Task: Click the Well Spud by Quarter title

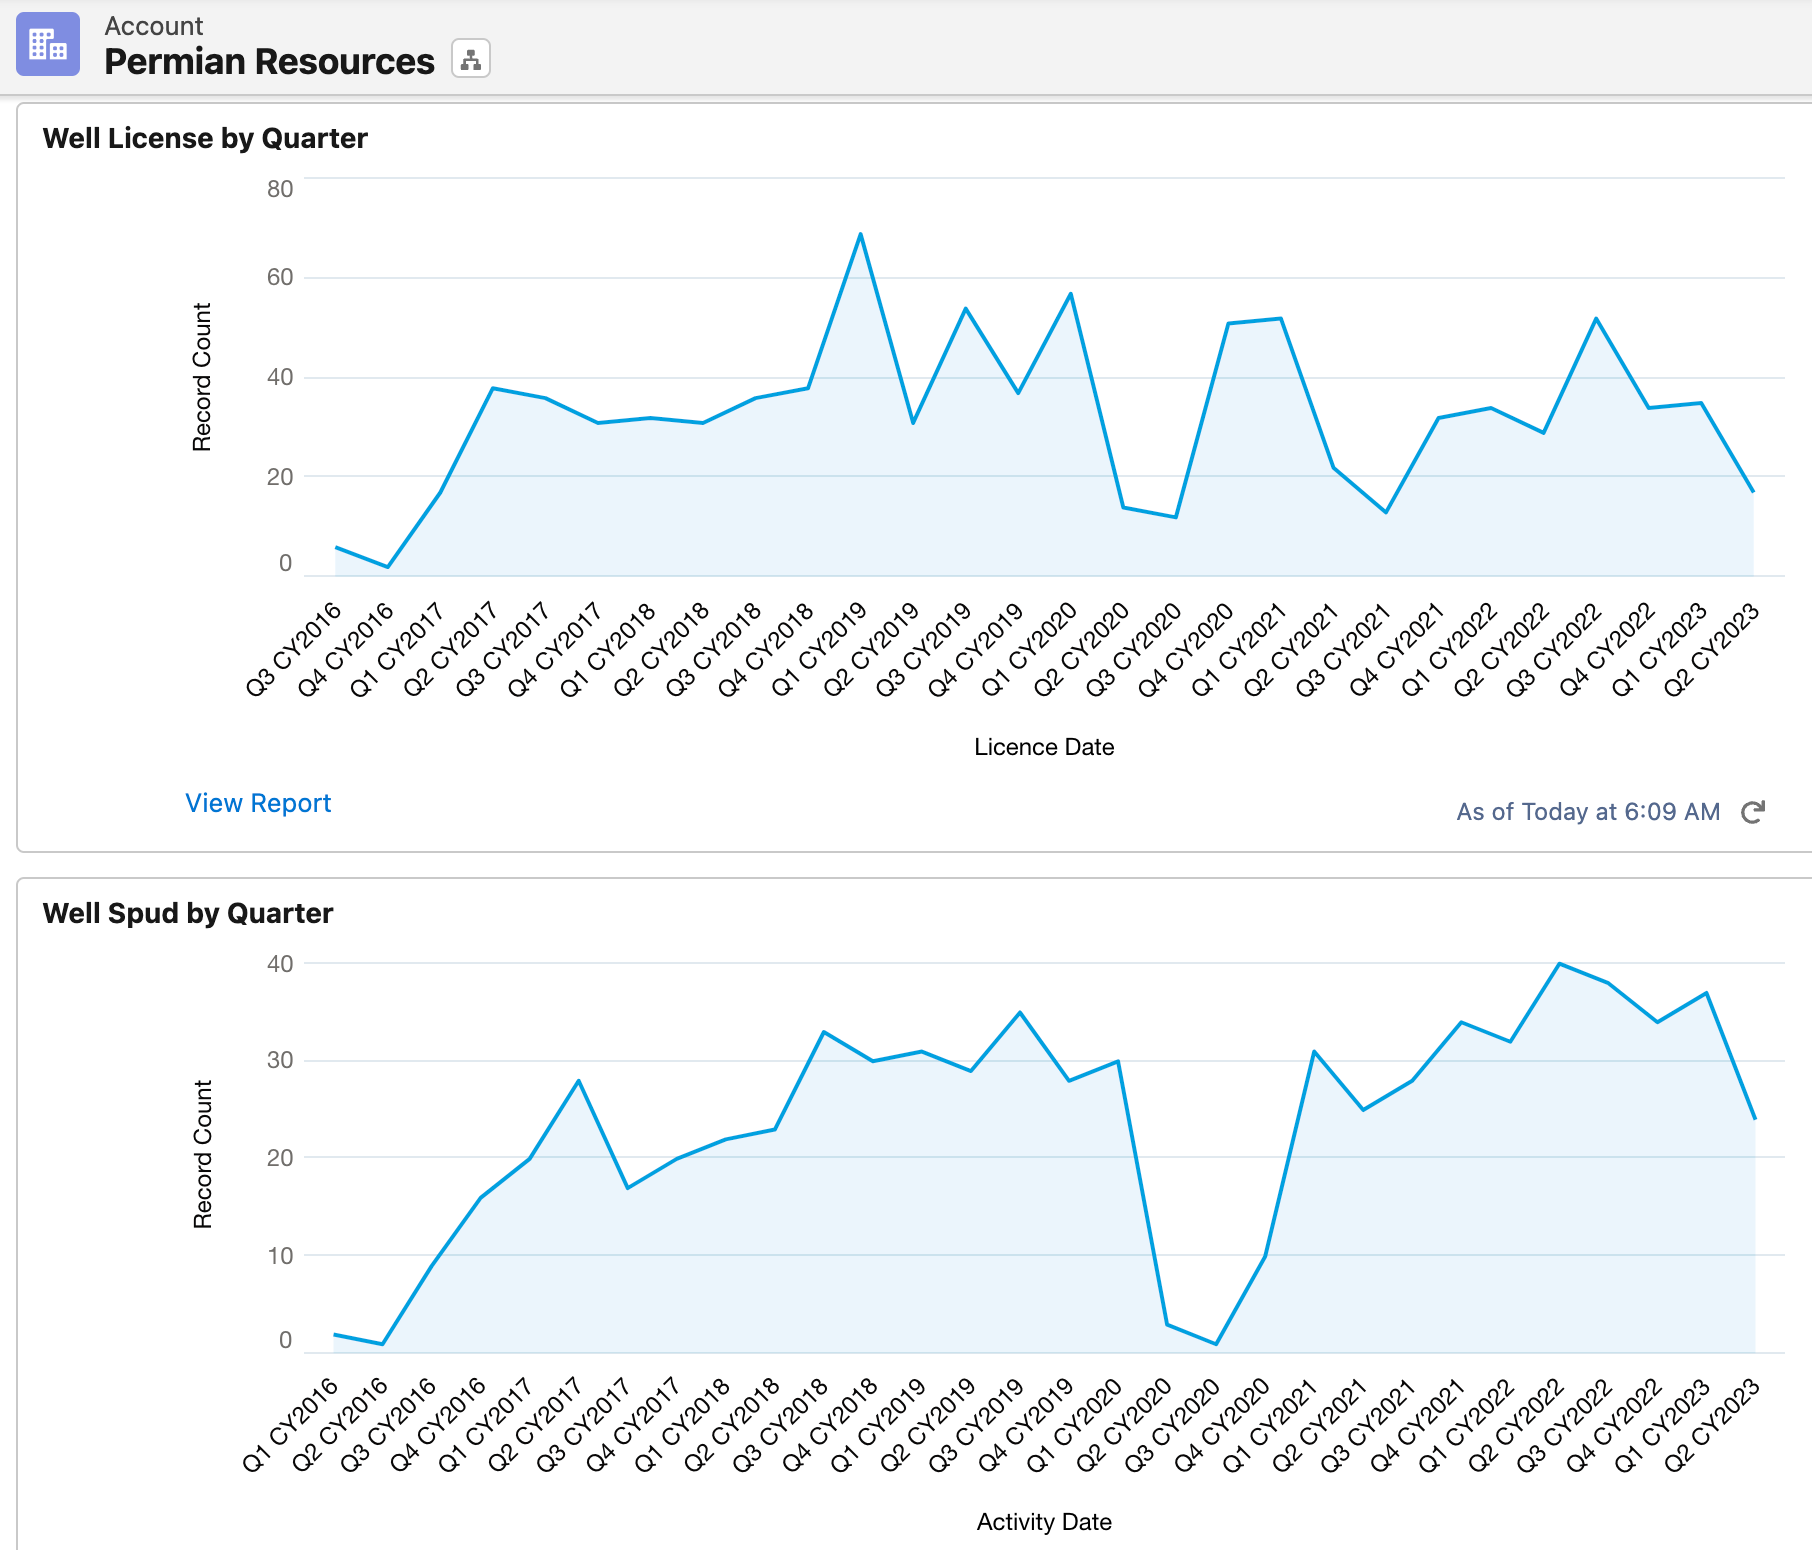Action: (188, 913)
